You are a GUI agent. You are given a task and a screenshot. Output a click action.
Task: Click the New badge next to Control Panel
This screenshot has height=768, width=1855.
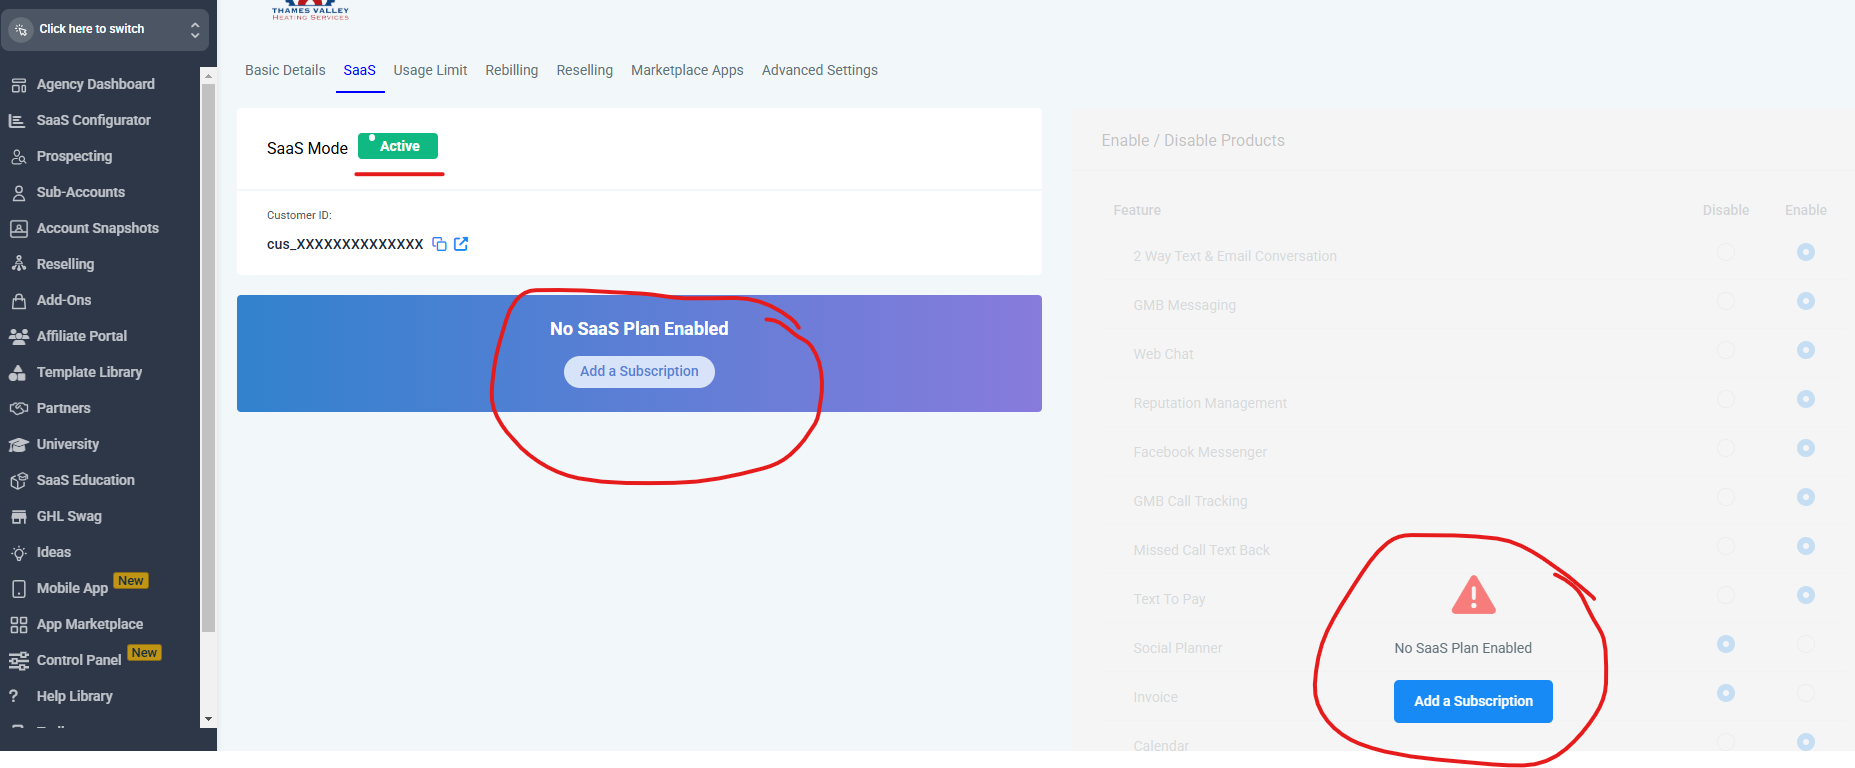[144, 653]
